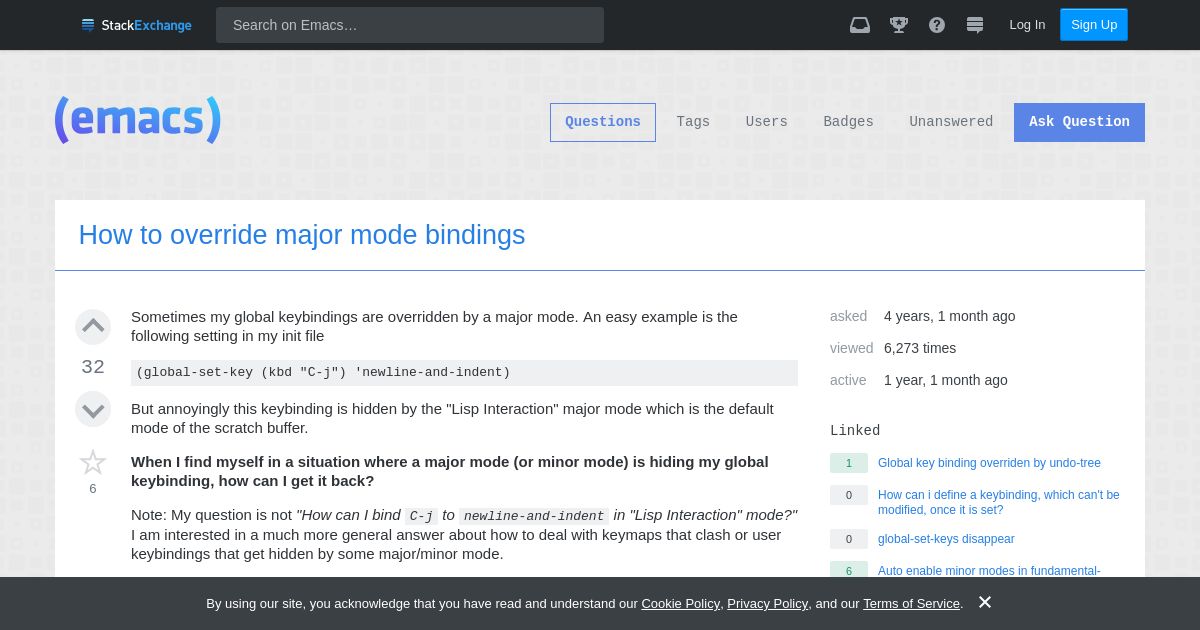Viewport: 1200px width, 630px height.
Task: Click inline code 'newline-and-indent' in the note
Action: click(534, 516)
